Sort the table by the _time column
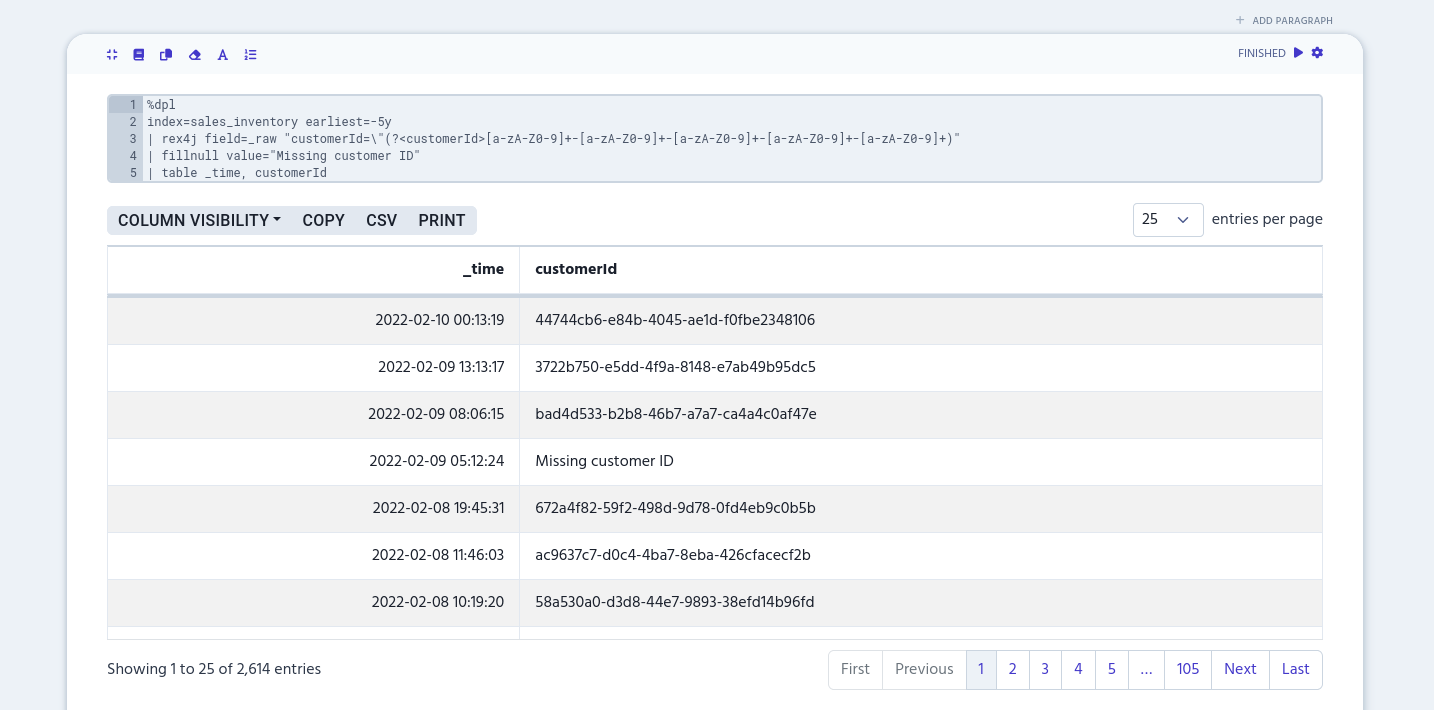 click(x=483, y=270)
